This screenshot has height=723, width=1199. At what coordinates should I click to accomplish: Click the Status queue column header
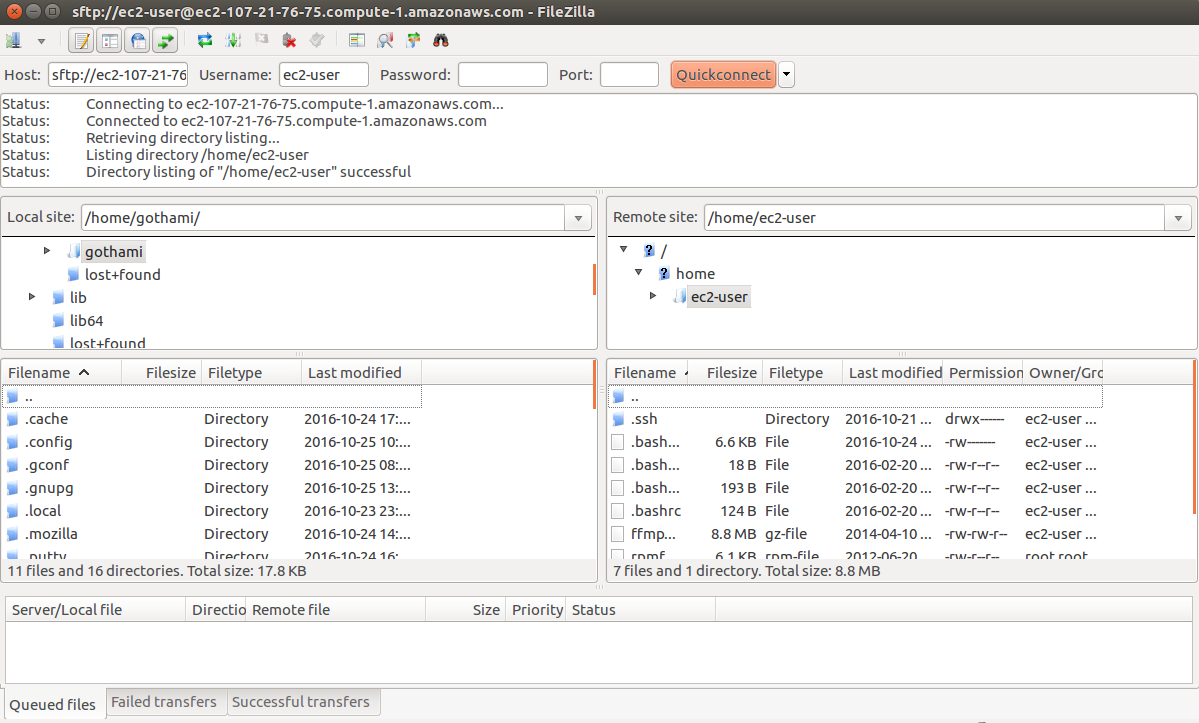640,610
